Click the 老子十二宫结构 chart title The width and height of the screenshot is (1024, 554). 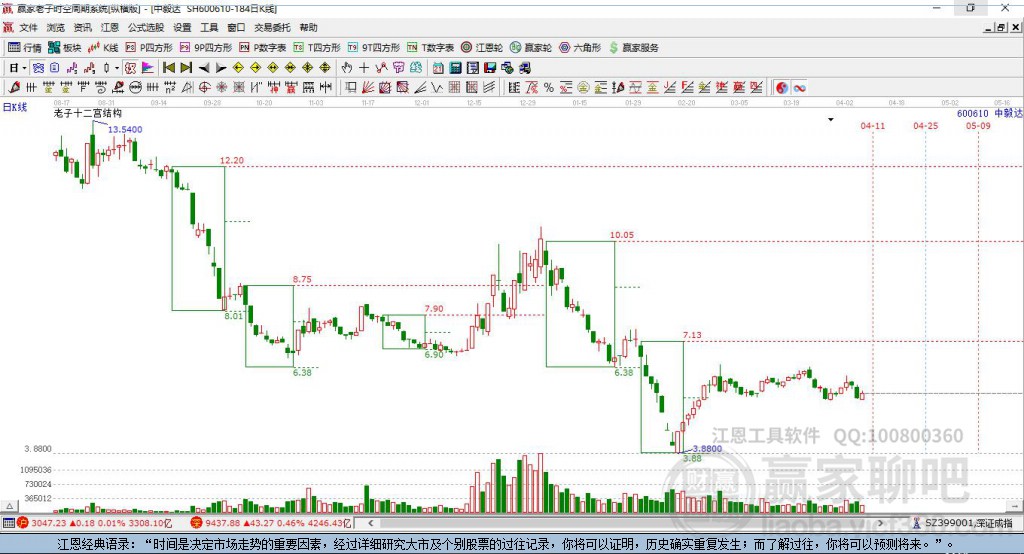[88, 114]
